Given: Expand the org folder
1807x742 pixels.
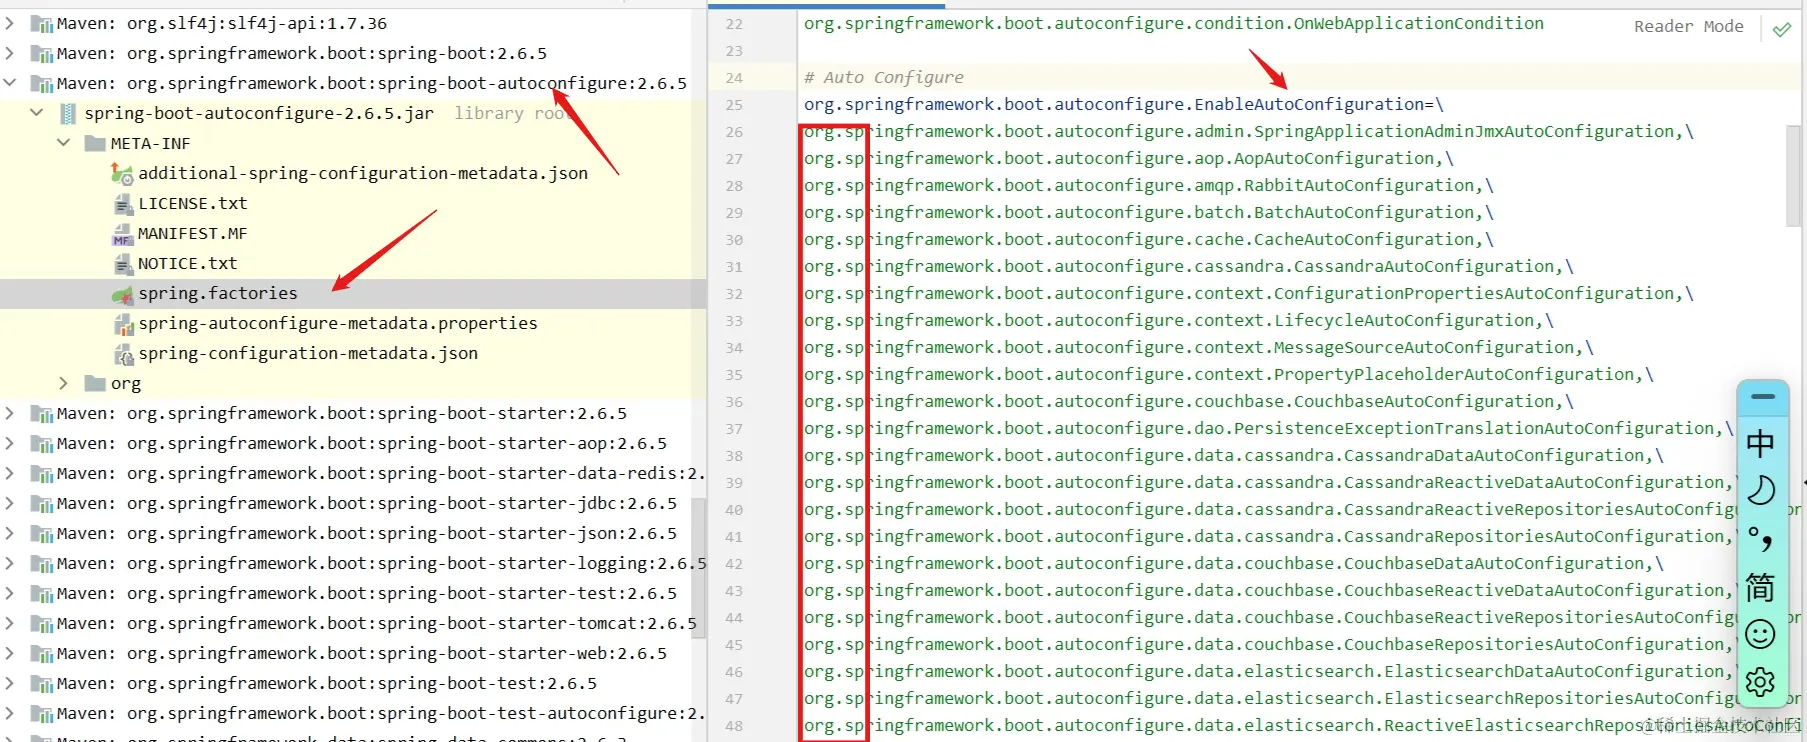Looking at the screenshot, I should (x=64, y=383).
